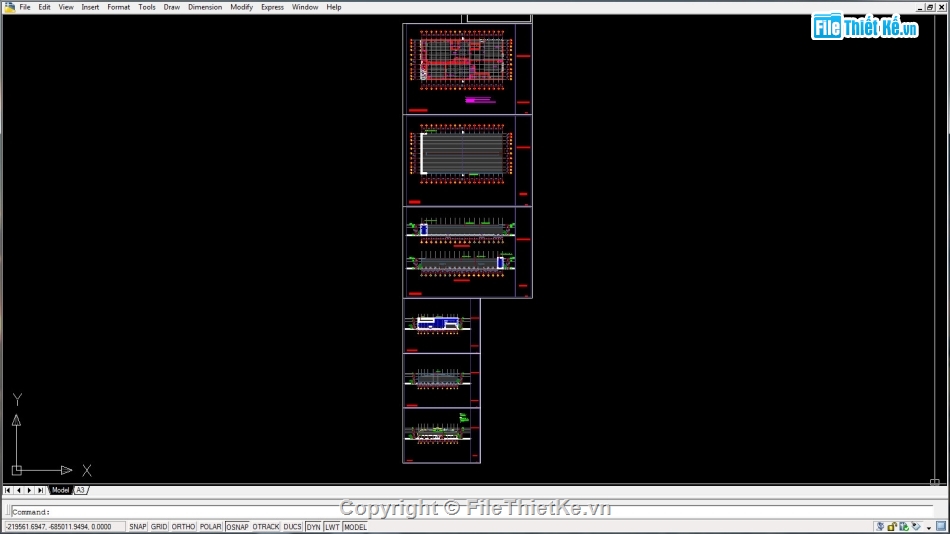This screenshot has width=950, height=534.
Task: Toggle OTRACK object snap tracking
Action: tap(265, 527)
